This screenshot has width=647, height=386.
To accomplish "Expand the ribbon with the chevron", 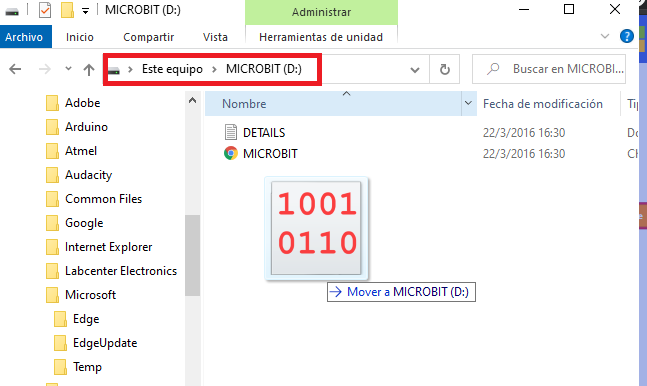I will (605, 36).
